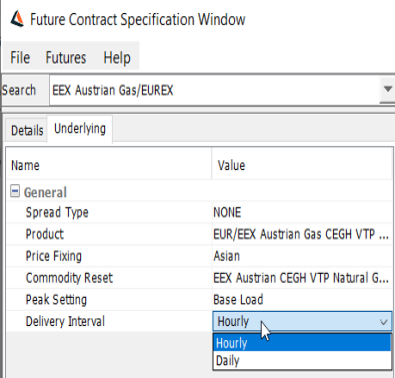Viewport: 395px width, 378px height.
Task: Switch to the Details tab
Action: [x=27, y=130]
